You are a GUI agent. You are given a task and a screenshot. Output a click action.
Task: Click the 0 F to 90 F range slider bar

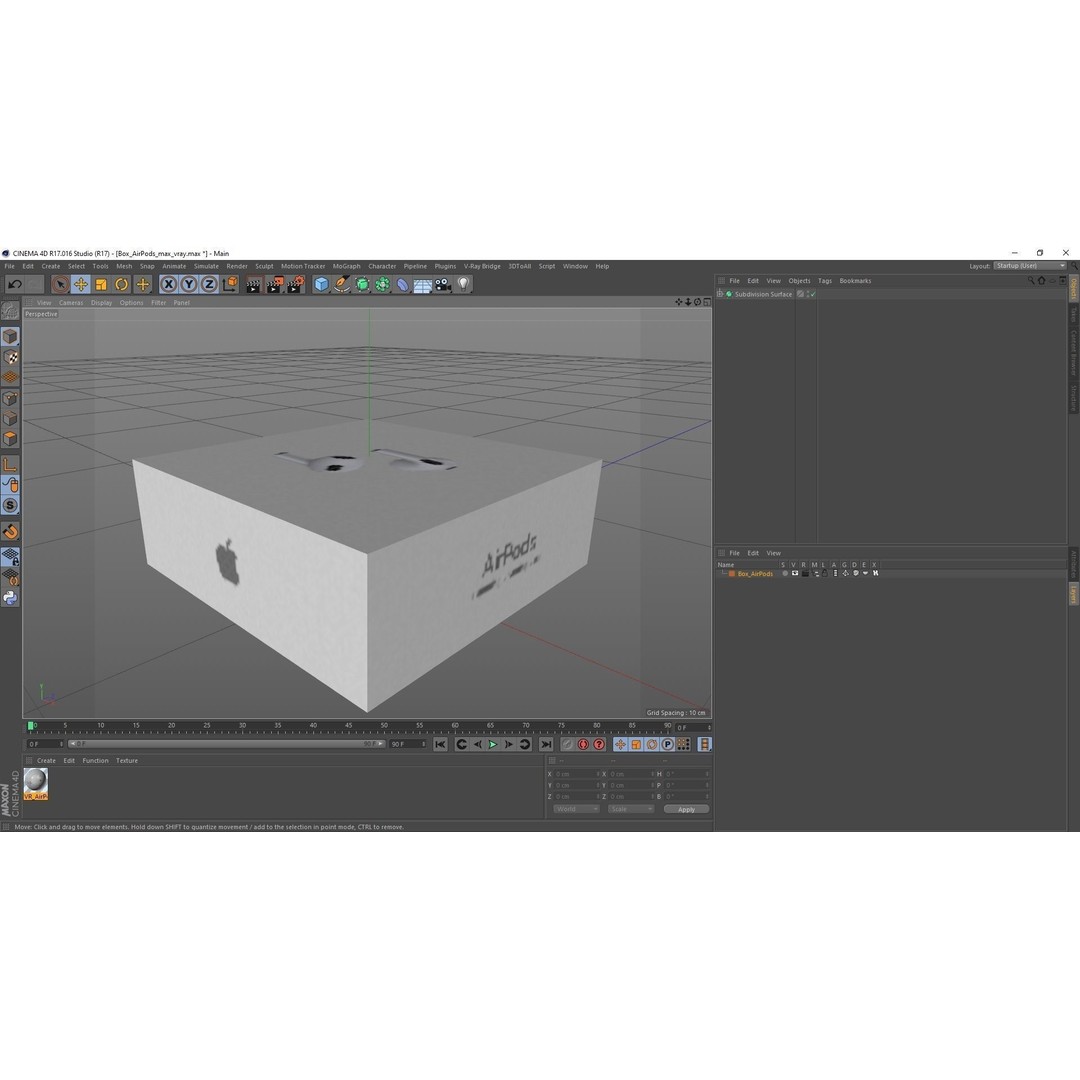pyautogui.click(x=227, y=745)
